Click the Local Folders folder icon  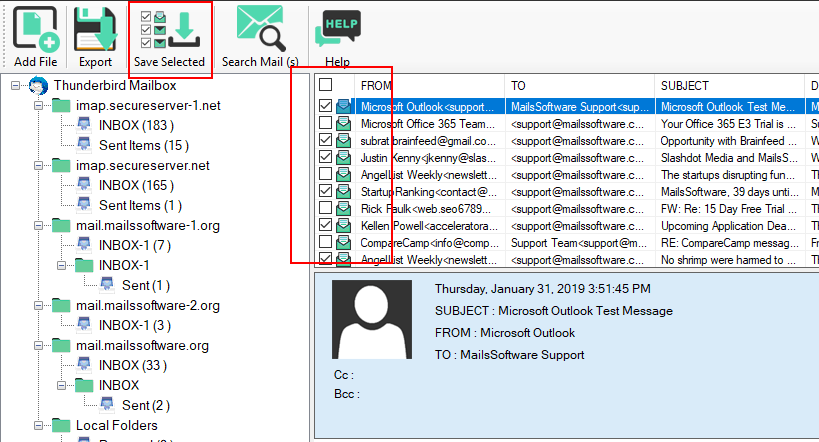(x=61, y=425)
